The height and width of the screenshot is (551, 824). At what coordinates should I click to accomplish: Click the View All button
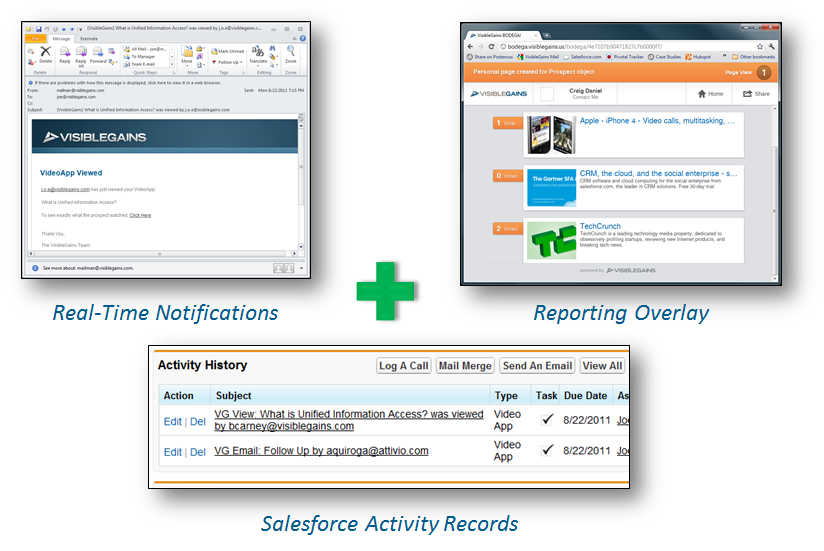pyautogui.click(x=602, y=366)
